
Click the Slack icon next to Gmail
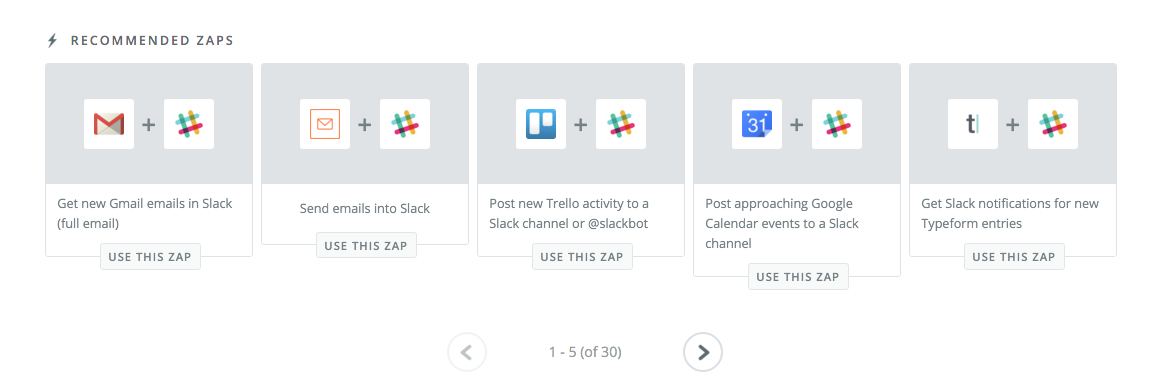189,124
